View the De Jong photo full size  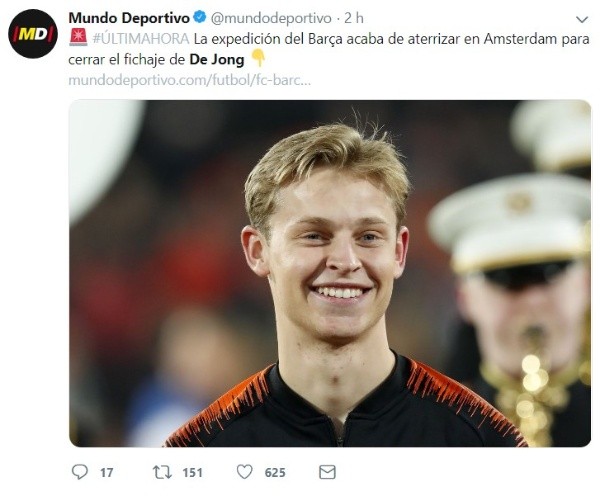coord(330,273)
